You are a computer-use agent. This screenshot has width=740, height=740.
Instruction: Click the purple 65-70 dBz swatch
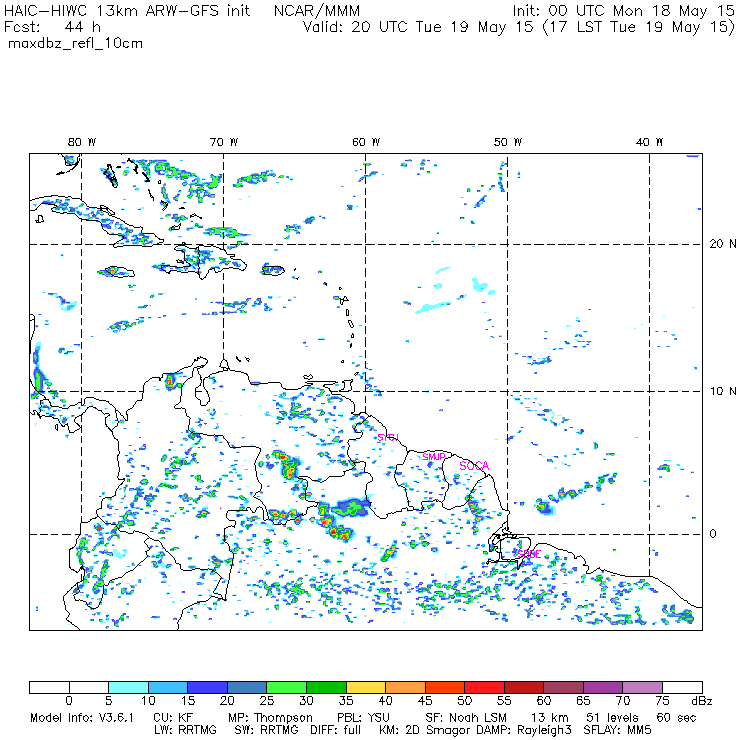(x=603, y=687)
